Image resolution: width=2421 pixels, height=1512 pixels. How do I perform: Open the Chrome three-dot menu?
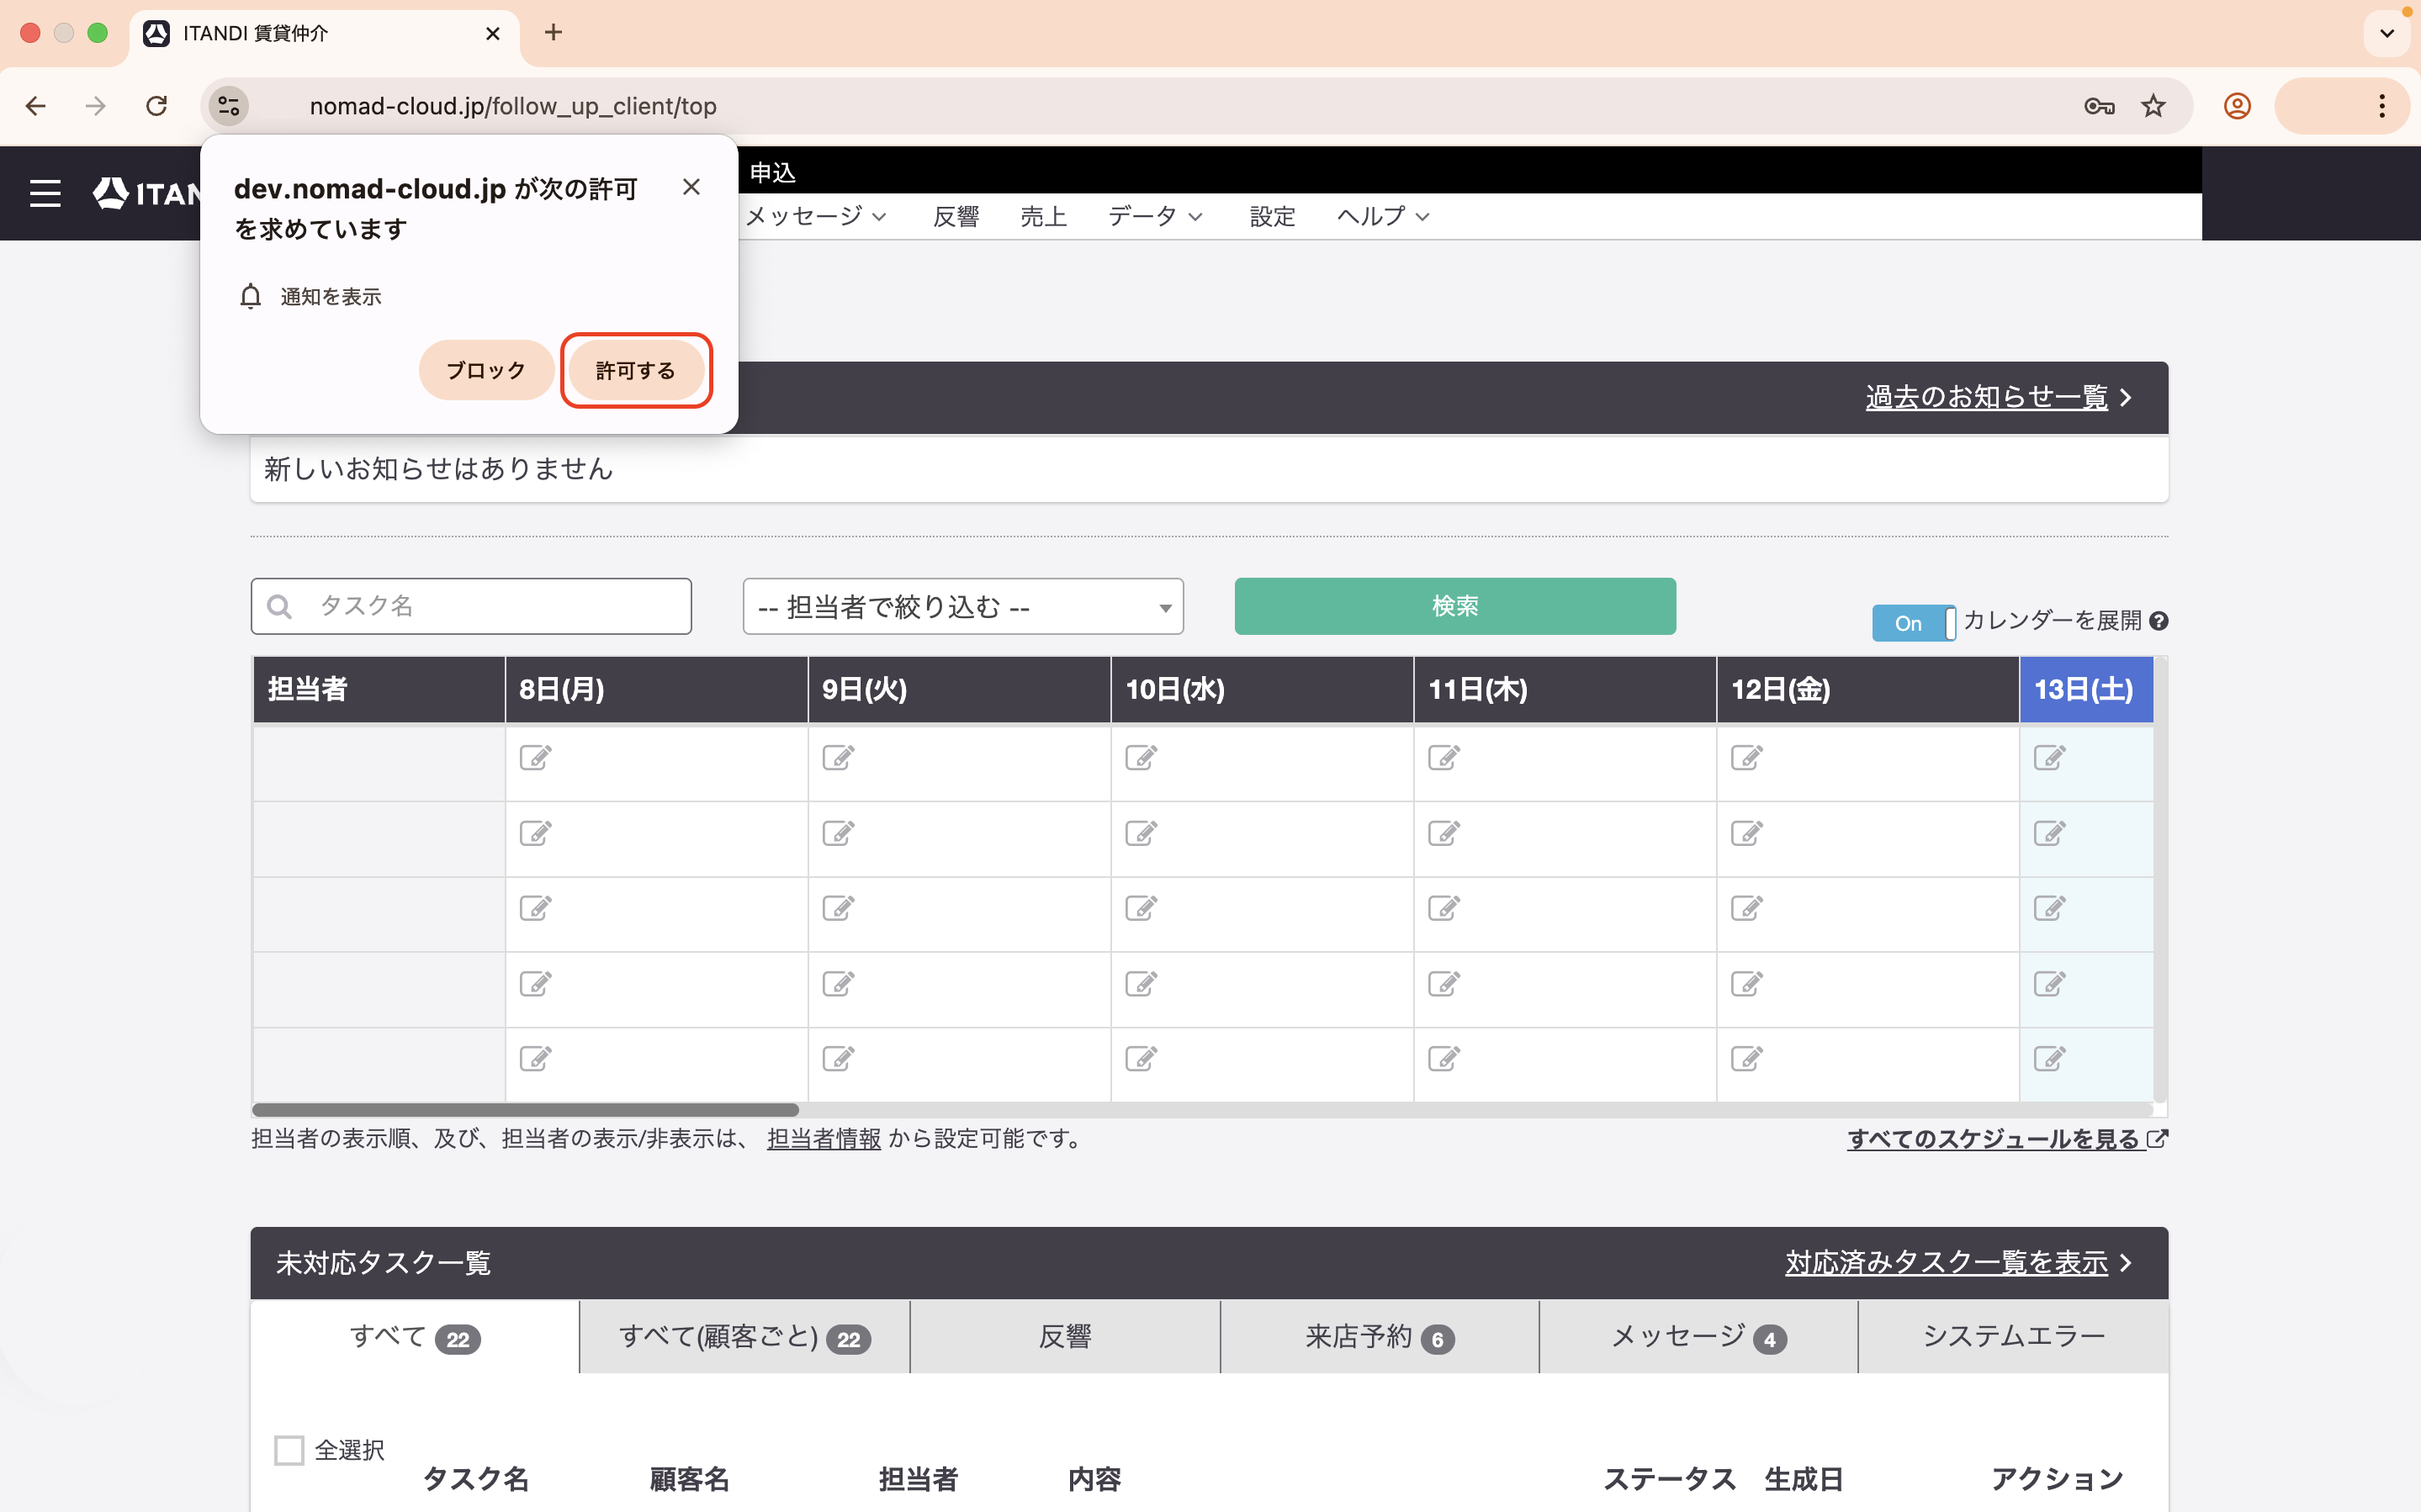pos(2382,106)
